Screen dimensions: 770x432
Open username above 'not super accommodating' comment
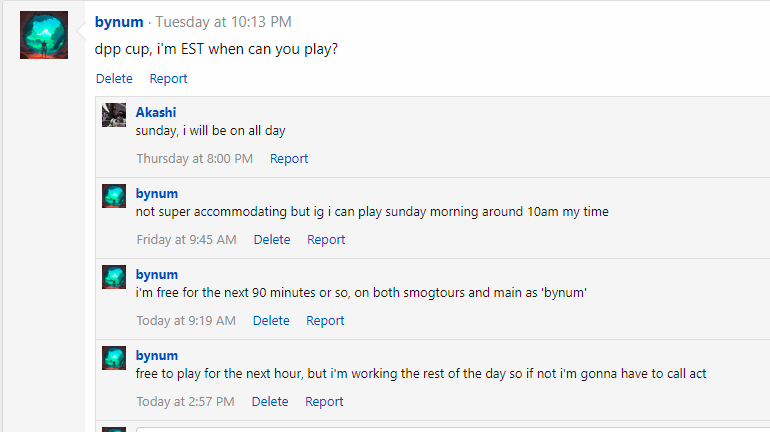[x=157, y=193]
